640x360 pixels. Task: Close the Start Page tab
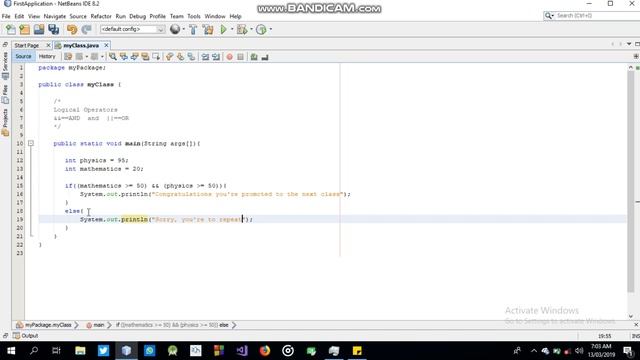48,45
